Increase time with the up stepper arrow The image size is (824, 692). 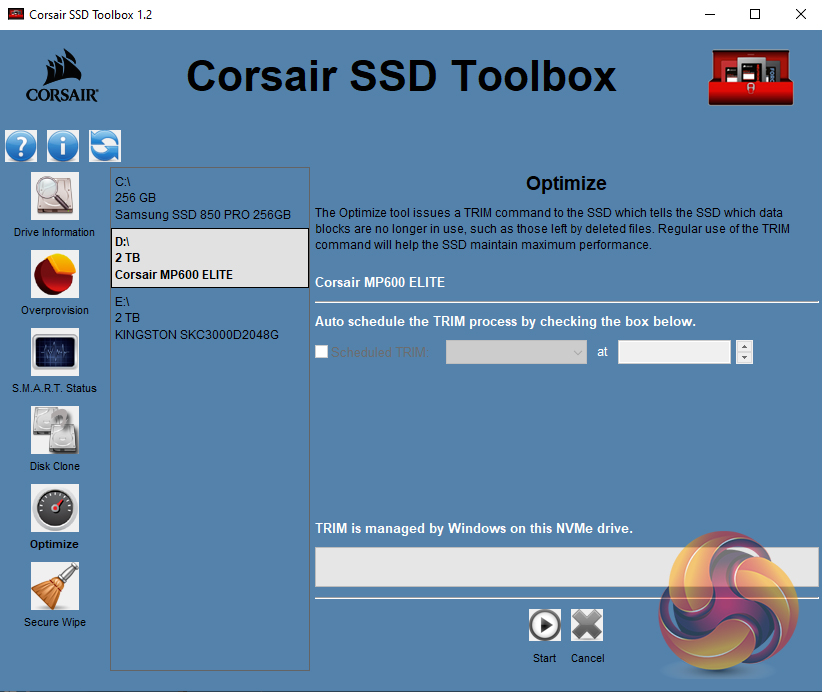(x=744, y=346)
